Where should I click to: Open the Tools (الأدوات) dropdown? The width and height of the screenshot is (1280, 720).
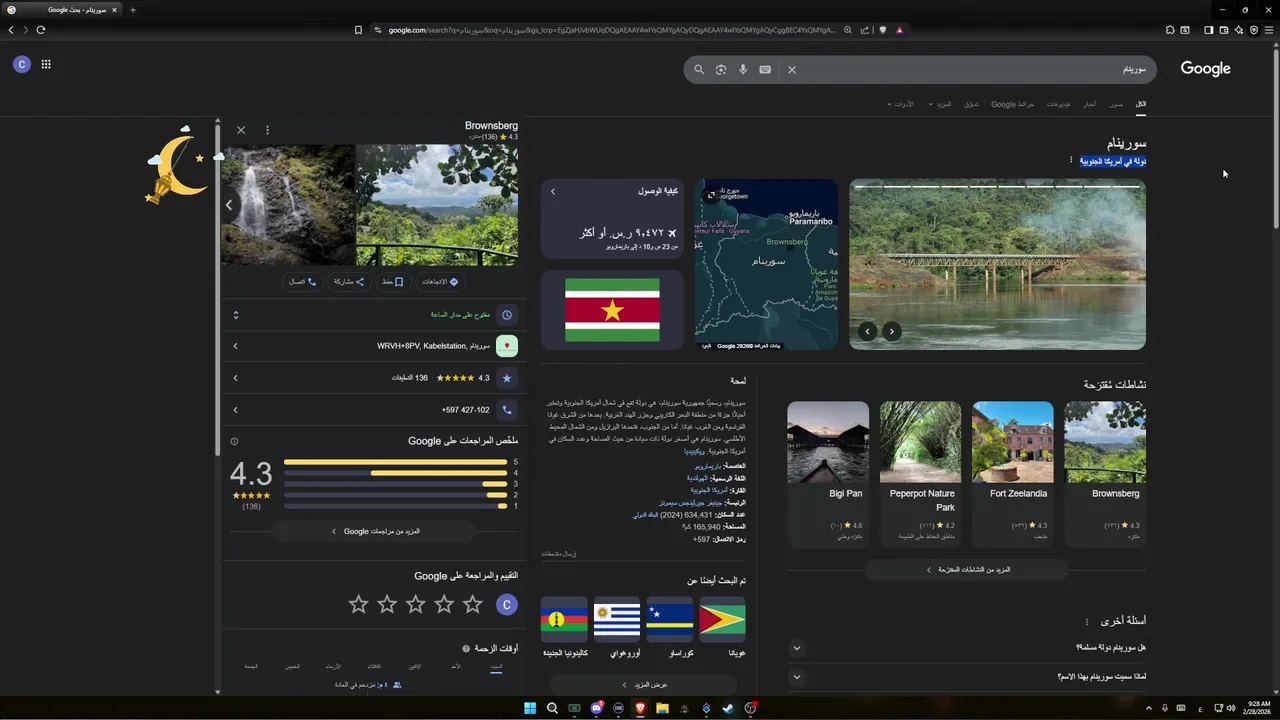pyautogui.click(x=902, y=104)
